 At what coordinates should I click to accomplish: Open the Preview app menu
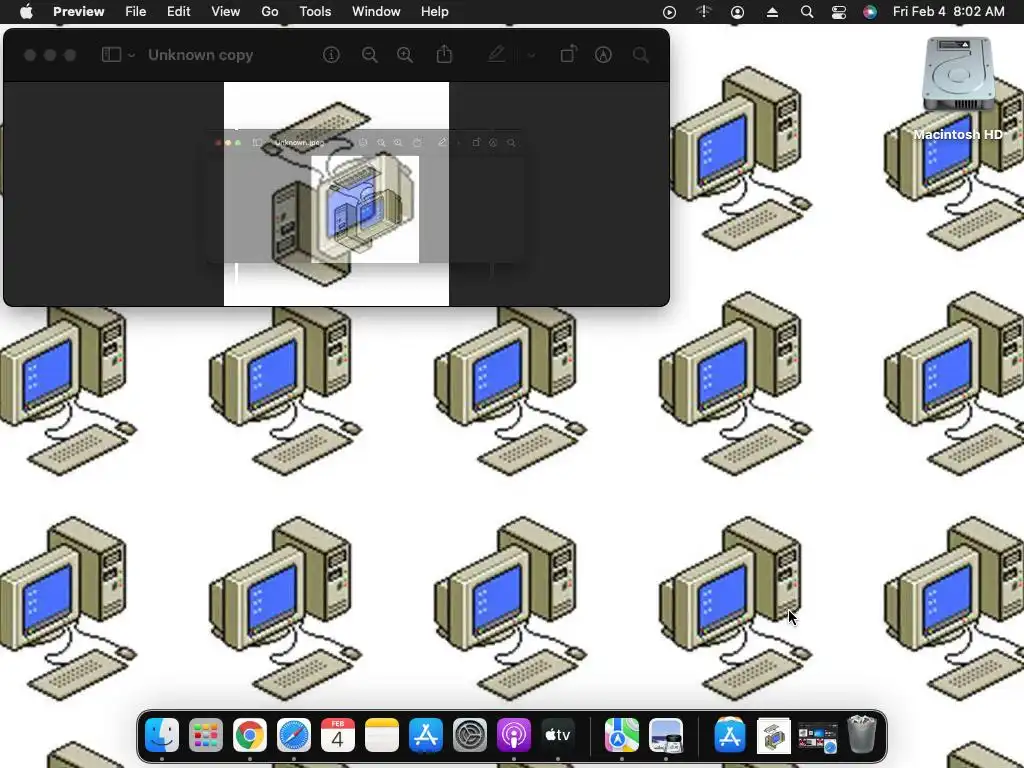[78, 11]
